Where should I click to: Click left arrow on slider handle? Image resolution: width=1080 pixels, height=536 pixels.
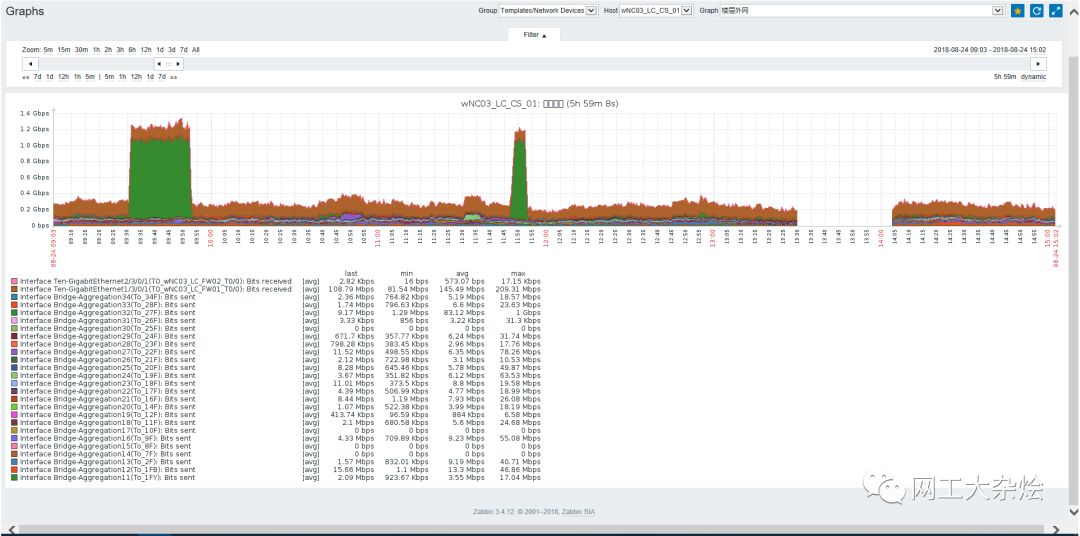tap(159, 63)
